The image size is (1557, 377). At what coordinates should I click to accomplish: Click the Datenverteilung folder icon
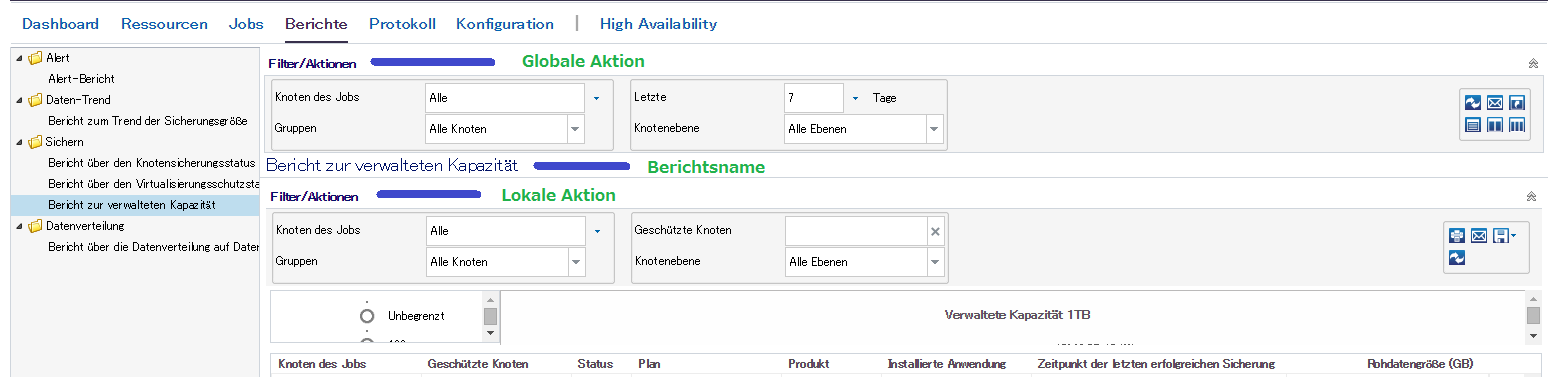point(35,226)
